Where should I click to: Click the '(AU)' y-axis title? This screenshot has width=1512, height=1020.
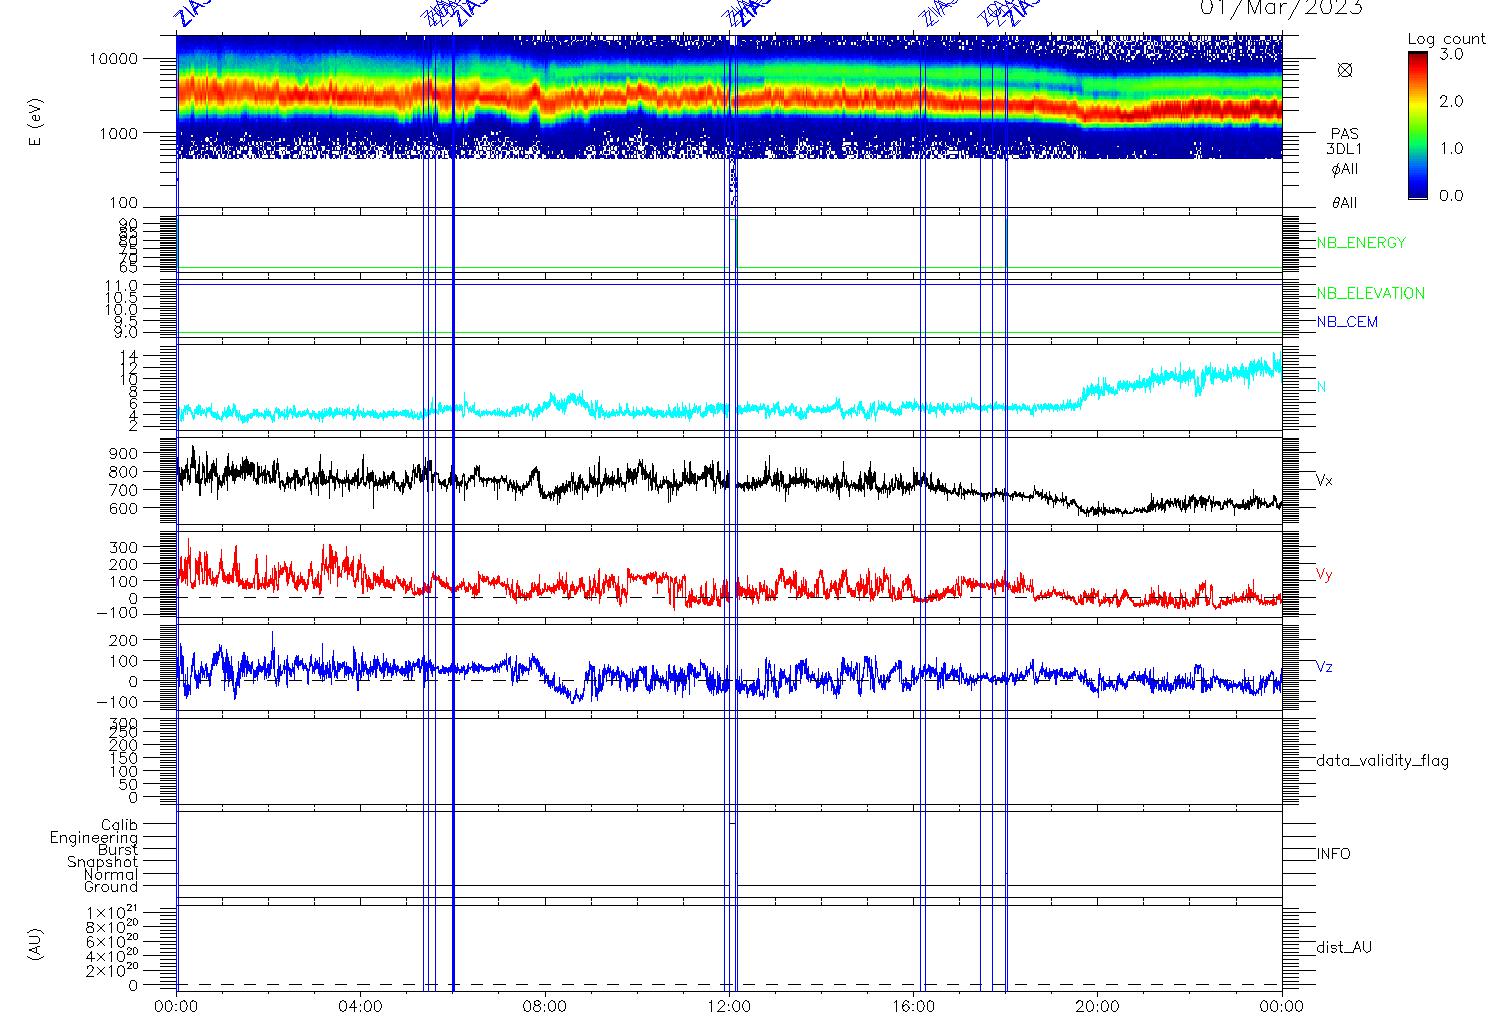pyautogui.click(x=36, y=945)
